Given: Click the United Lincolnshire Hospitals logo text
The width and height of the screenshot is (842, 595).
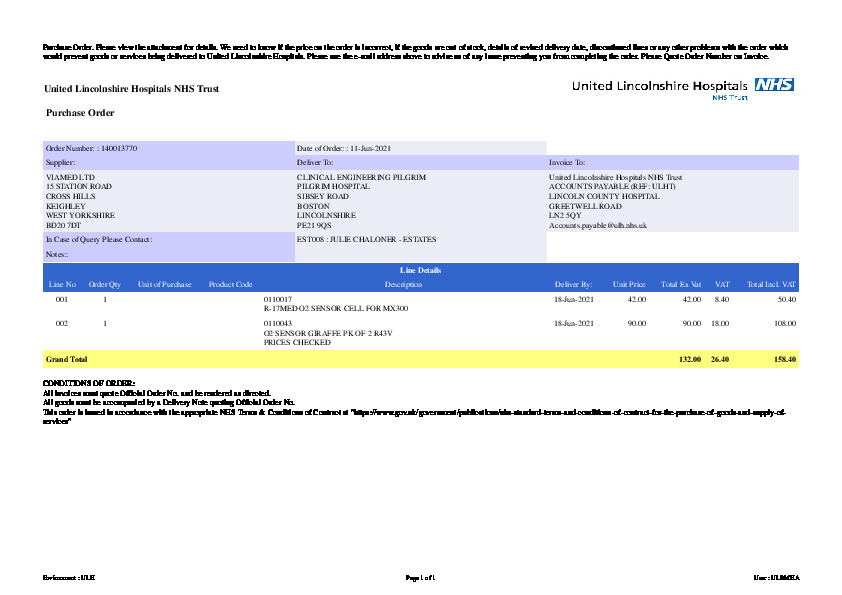Looking at the screenshot, I should point(660,87).
